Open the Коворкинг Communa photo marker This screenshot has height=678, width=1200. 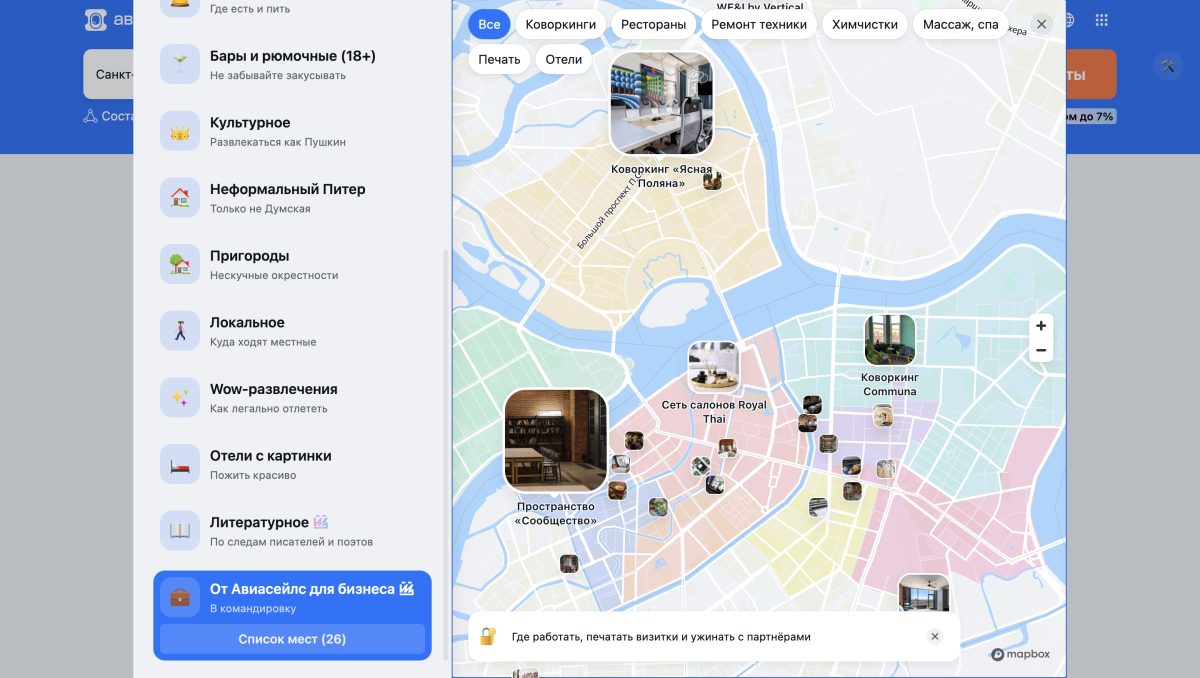(x=889, y=340)
